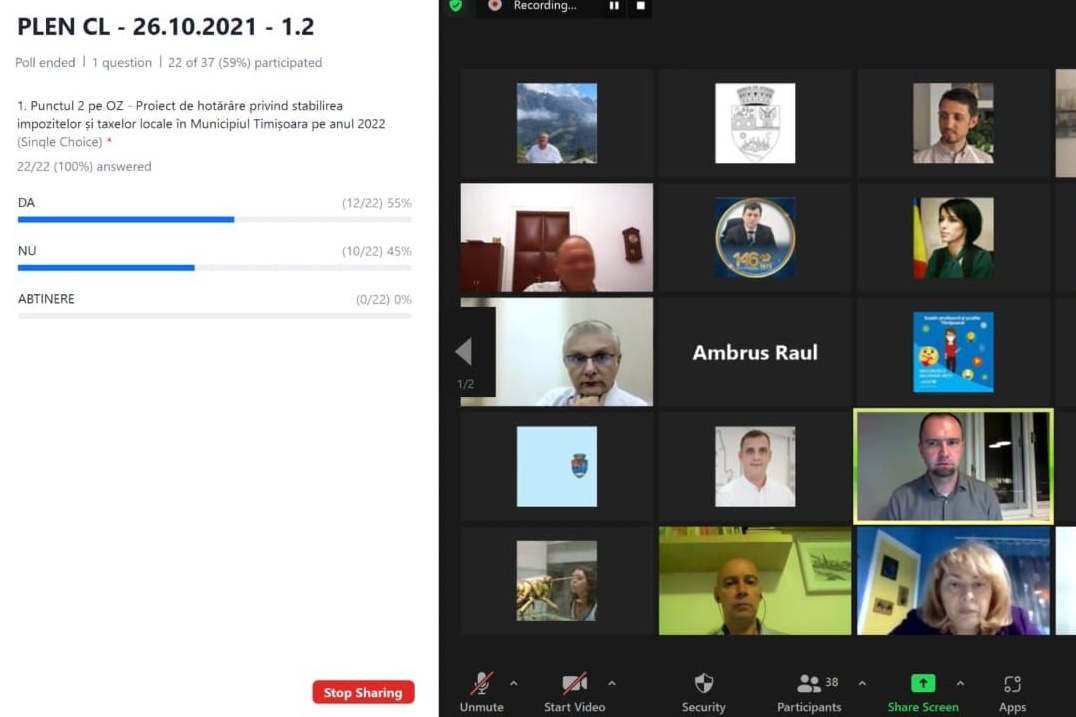Open the Apps icon
1076x717 pixels.
click(1012, 684)
